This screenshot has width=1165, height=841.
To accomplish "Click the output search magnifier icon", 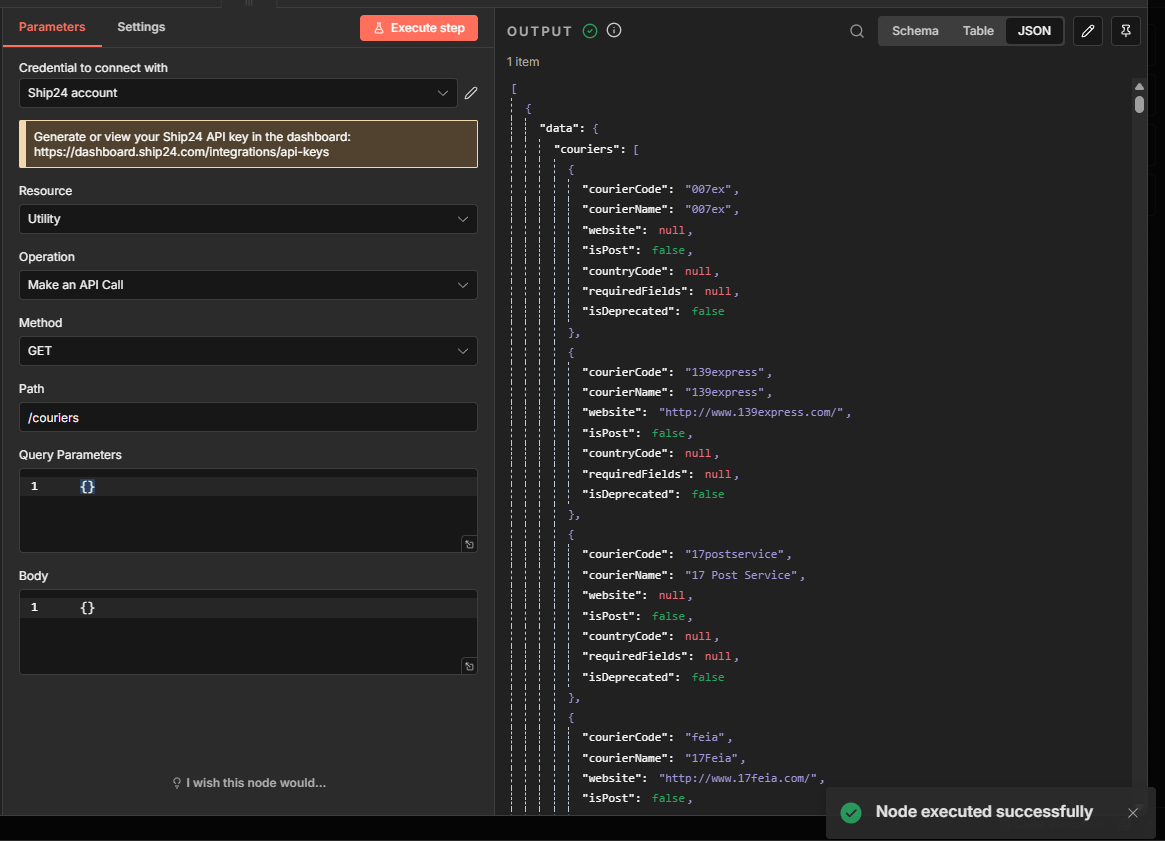I will [x=857, y=31].
